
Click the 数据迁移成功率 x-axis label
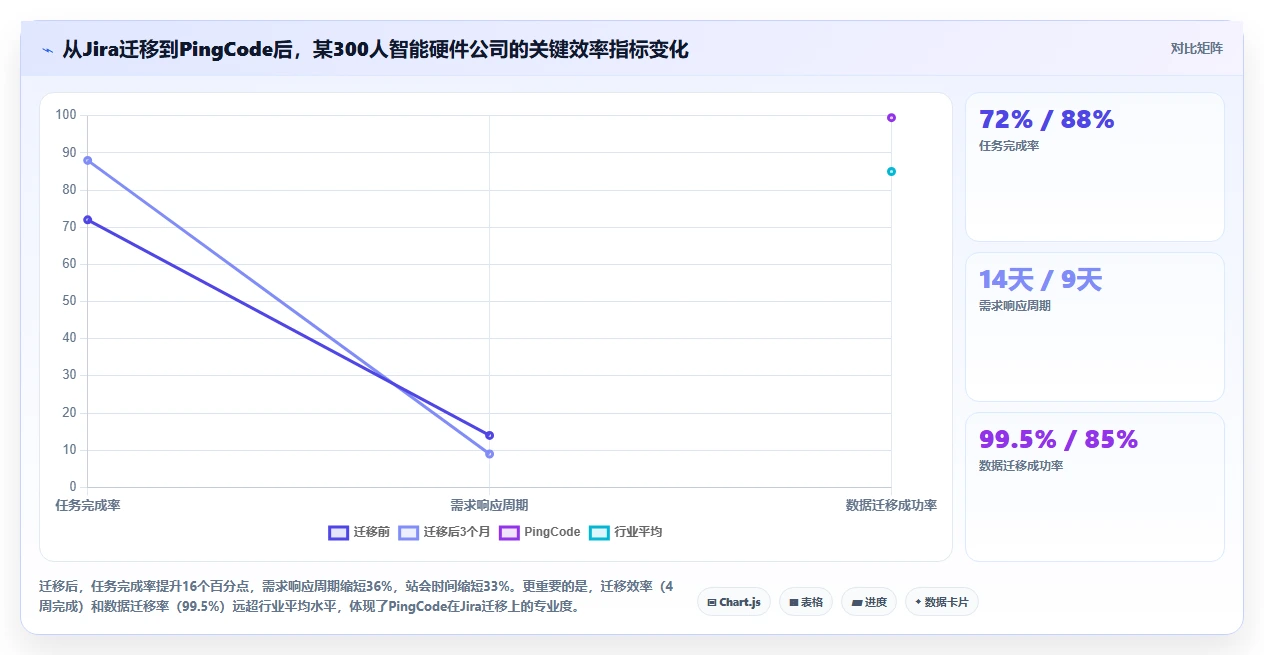coord(891,506)
